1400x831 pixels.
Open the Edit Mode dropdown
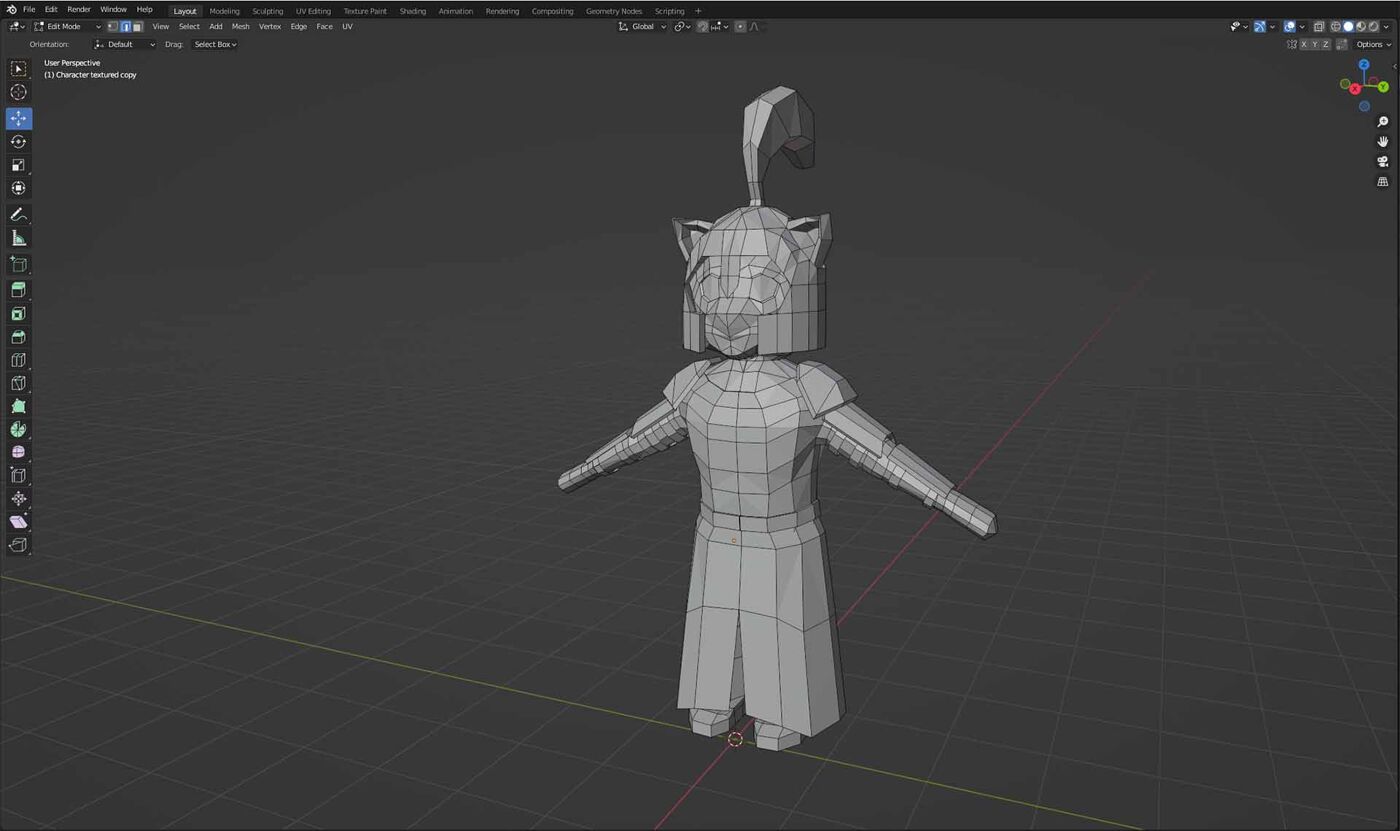click(68, 27)
